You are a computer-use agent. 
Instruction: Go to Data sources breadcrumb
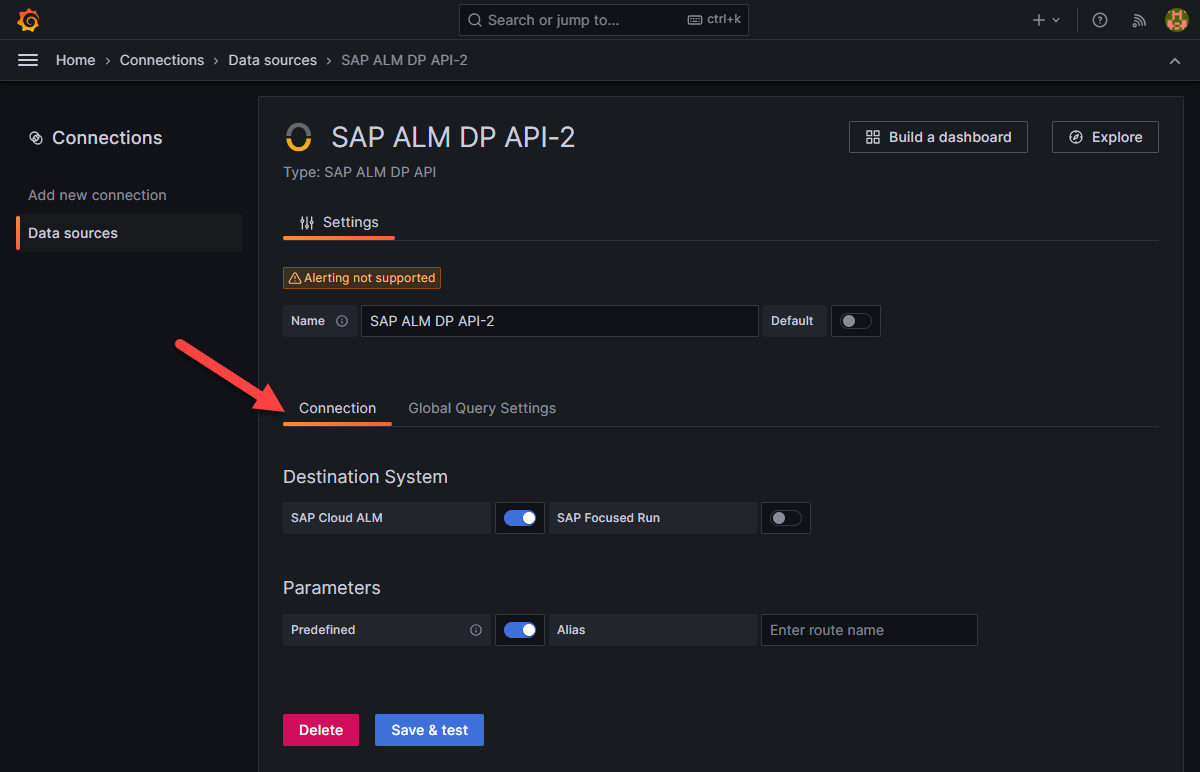[x=273, y=60]
